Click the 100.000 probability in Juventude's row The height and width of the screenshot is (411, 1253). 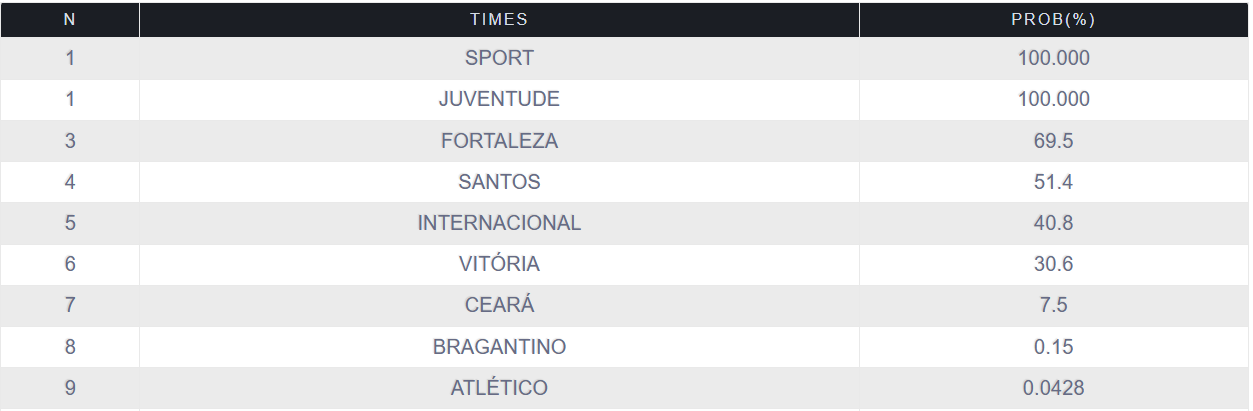1053,99
